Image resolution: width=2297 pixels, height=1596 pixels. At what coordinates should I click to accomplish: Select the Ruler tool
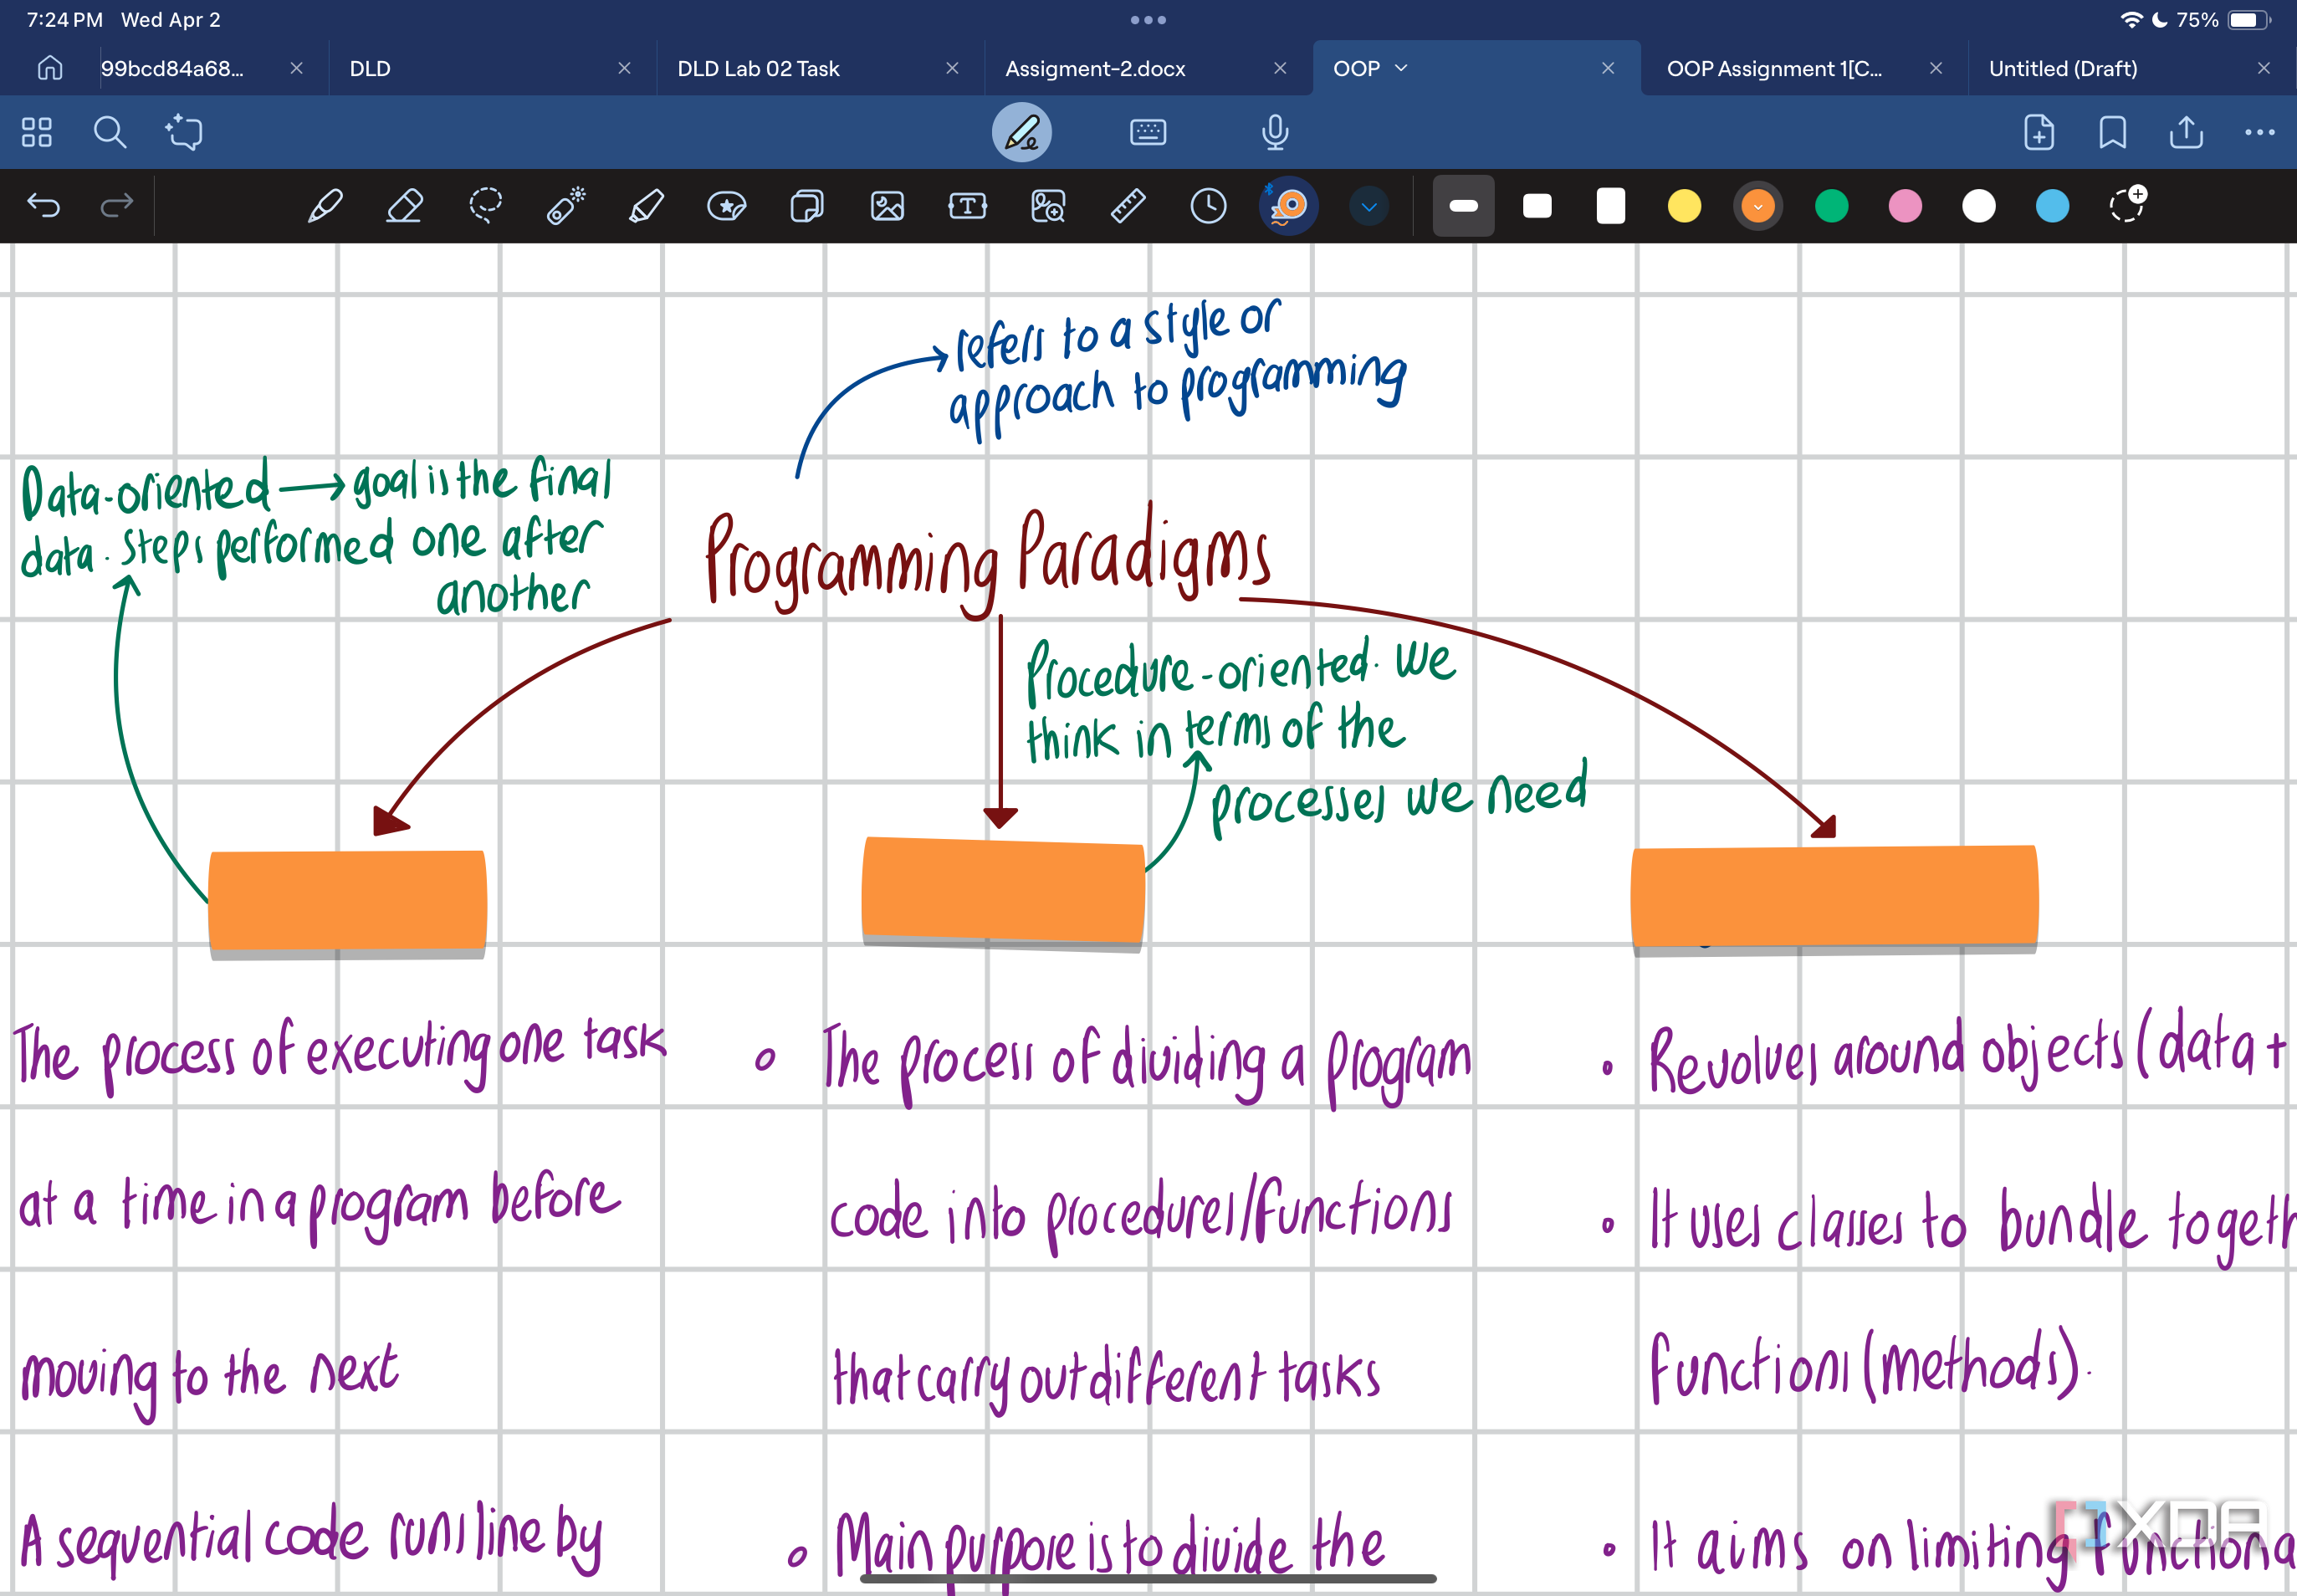[1128, 207]
